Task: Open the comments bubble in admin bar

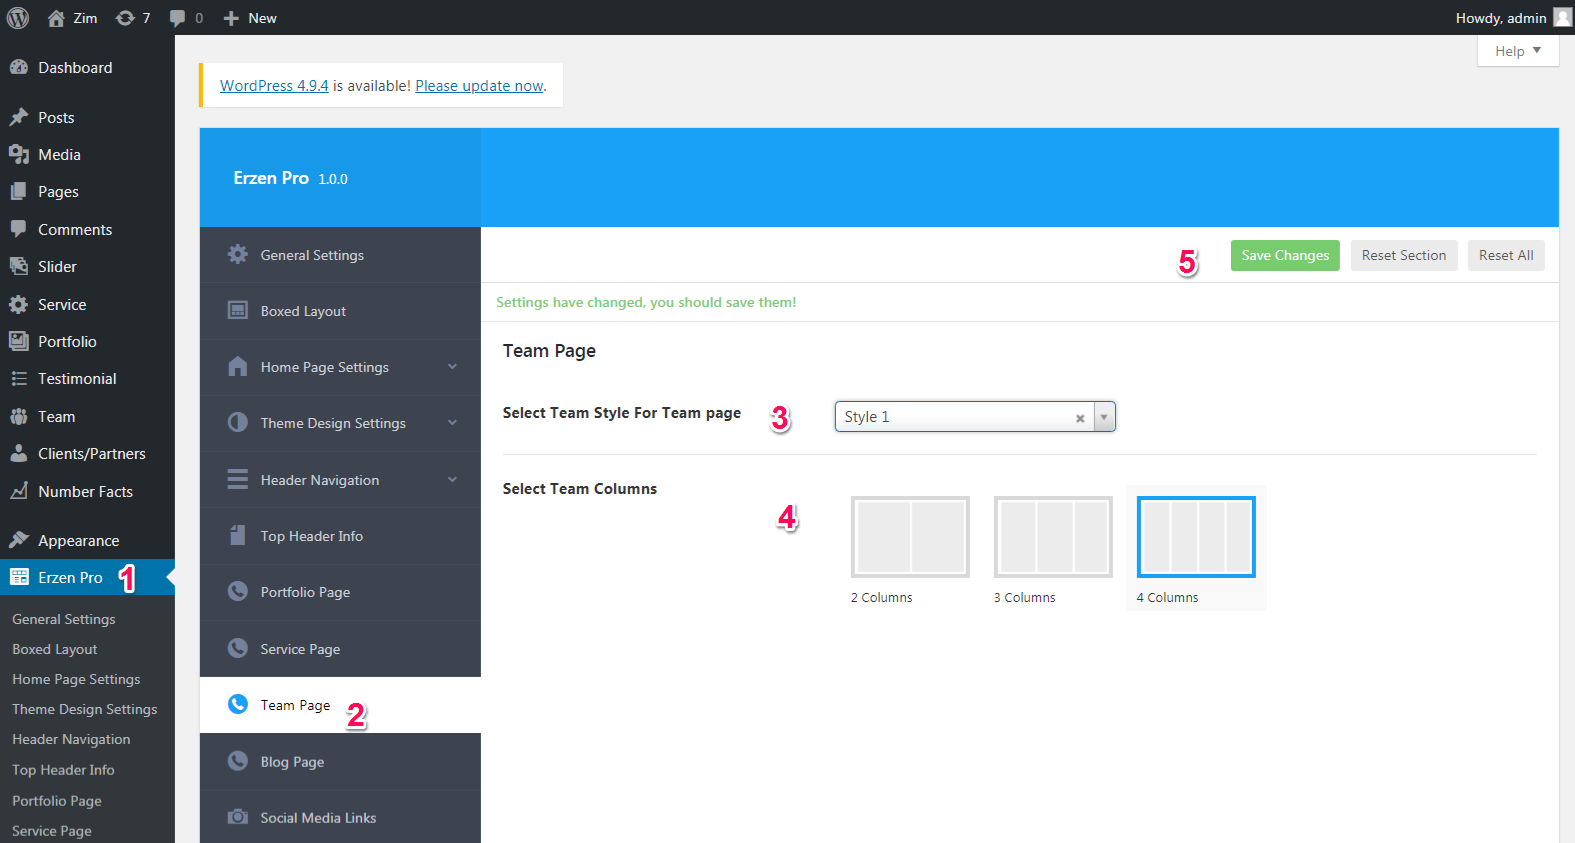Action: [178, 18]
